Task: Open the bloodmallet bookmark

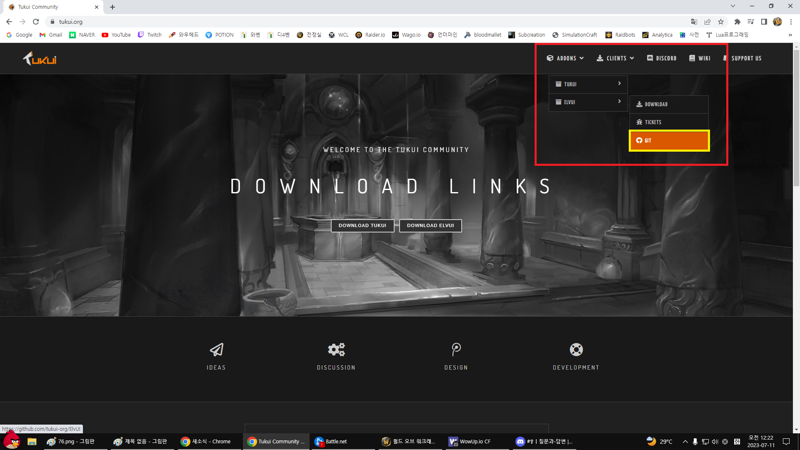Action: [x=483, y=35]
